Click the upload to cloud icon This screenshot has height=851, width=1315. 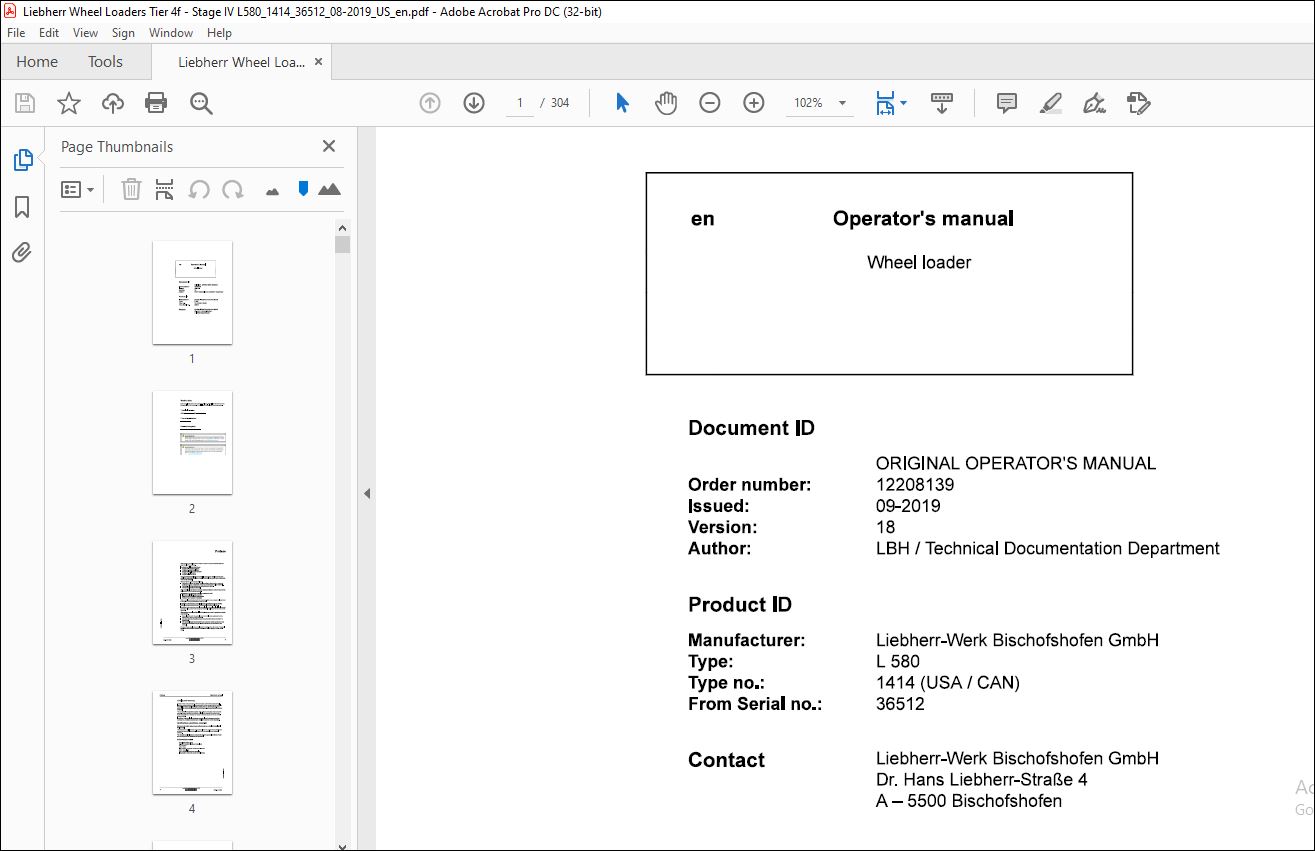(x=112, y=103)
